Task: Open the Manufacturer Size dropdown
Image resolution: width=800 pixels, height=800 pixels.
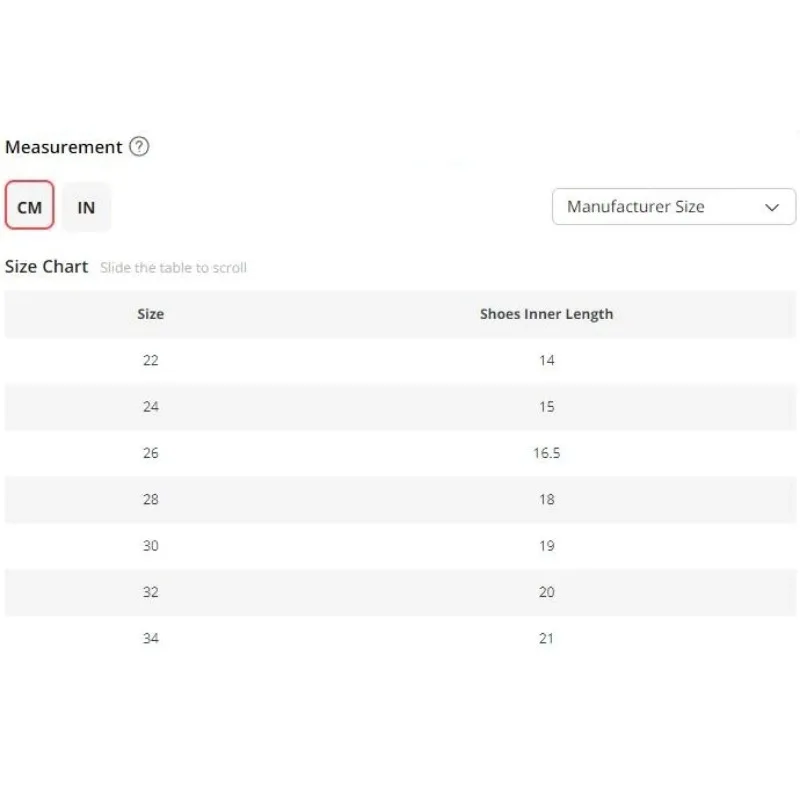Action: [x=673, y=207]
